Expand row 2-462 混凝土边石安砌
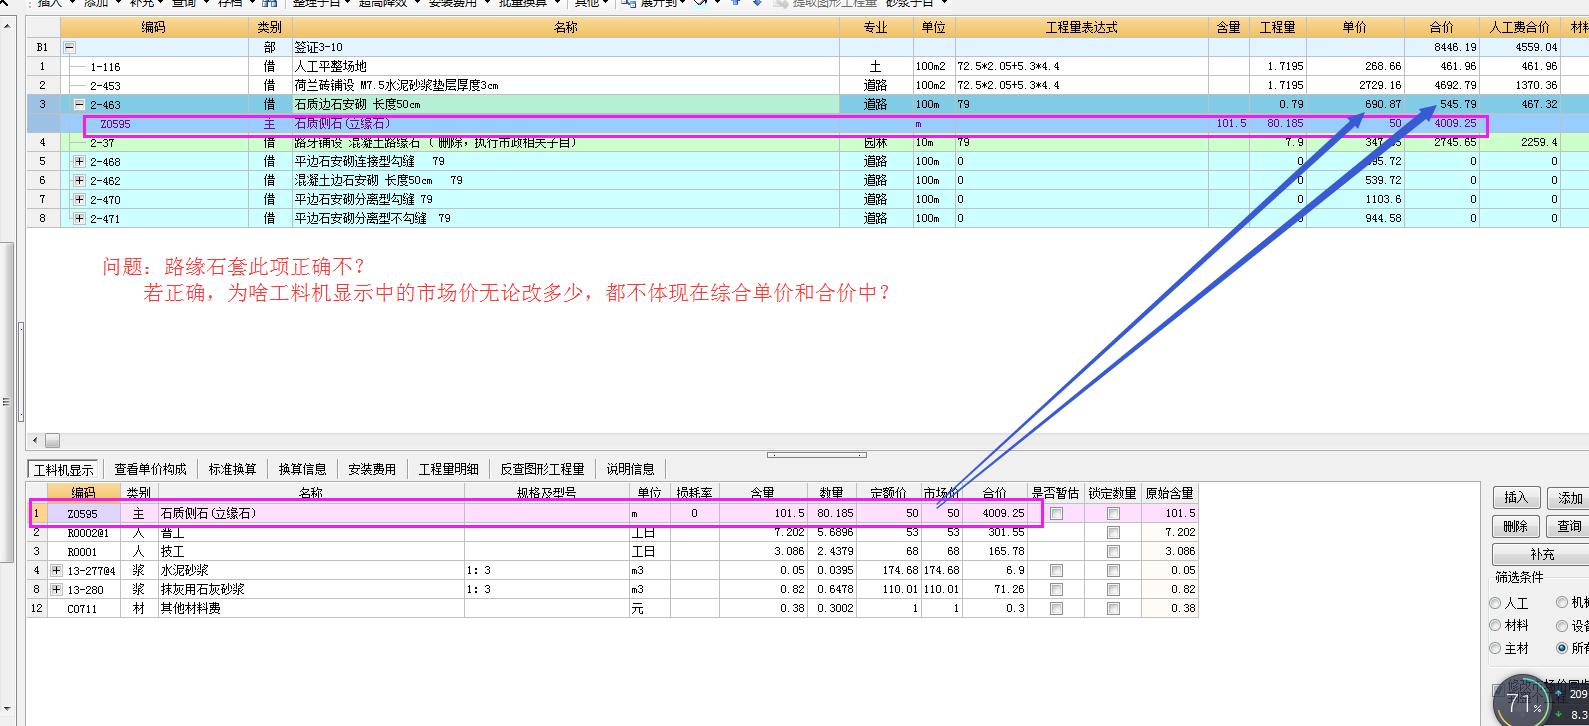Image resolution: width=1589 pixels, height=726 pixels. click(x=79, y=180)
